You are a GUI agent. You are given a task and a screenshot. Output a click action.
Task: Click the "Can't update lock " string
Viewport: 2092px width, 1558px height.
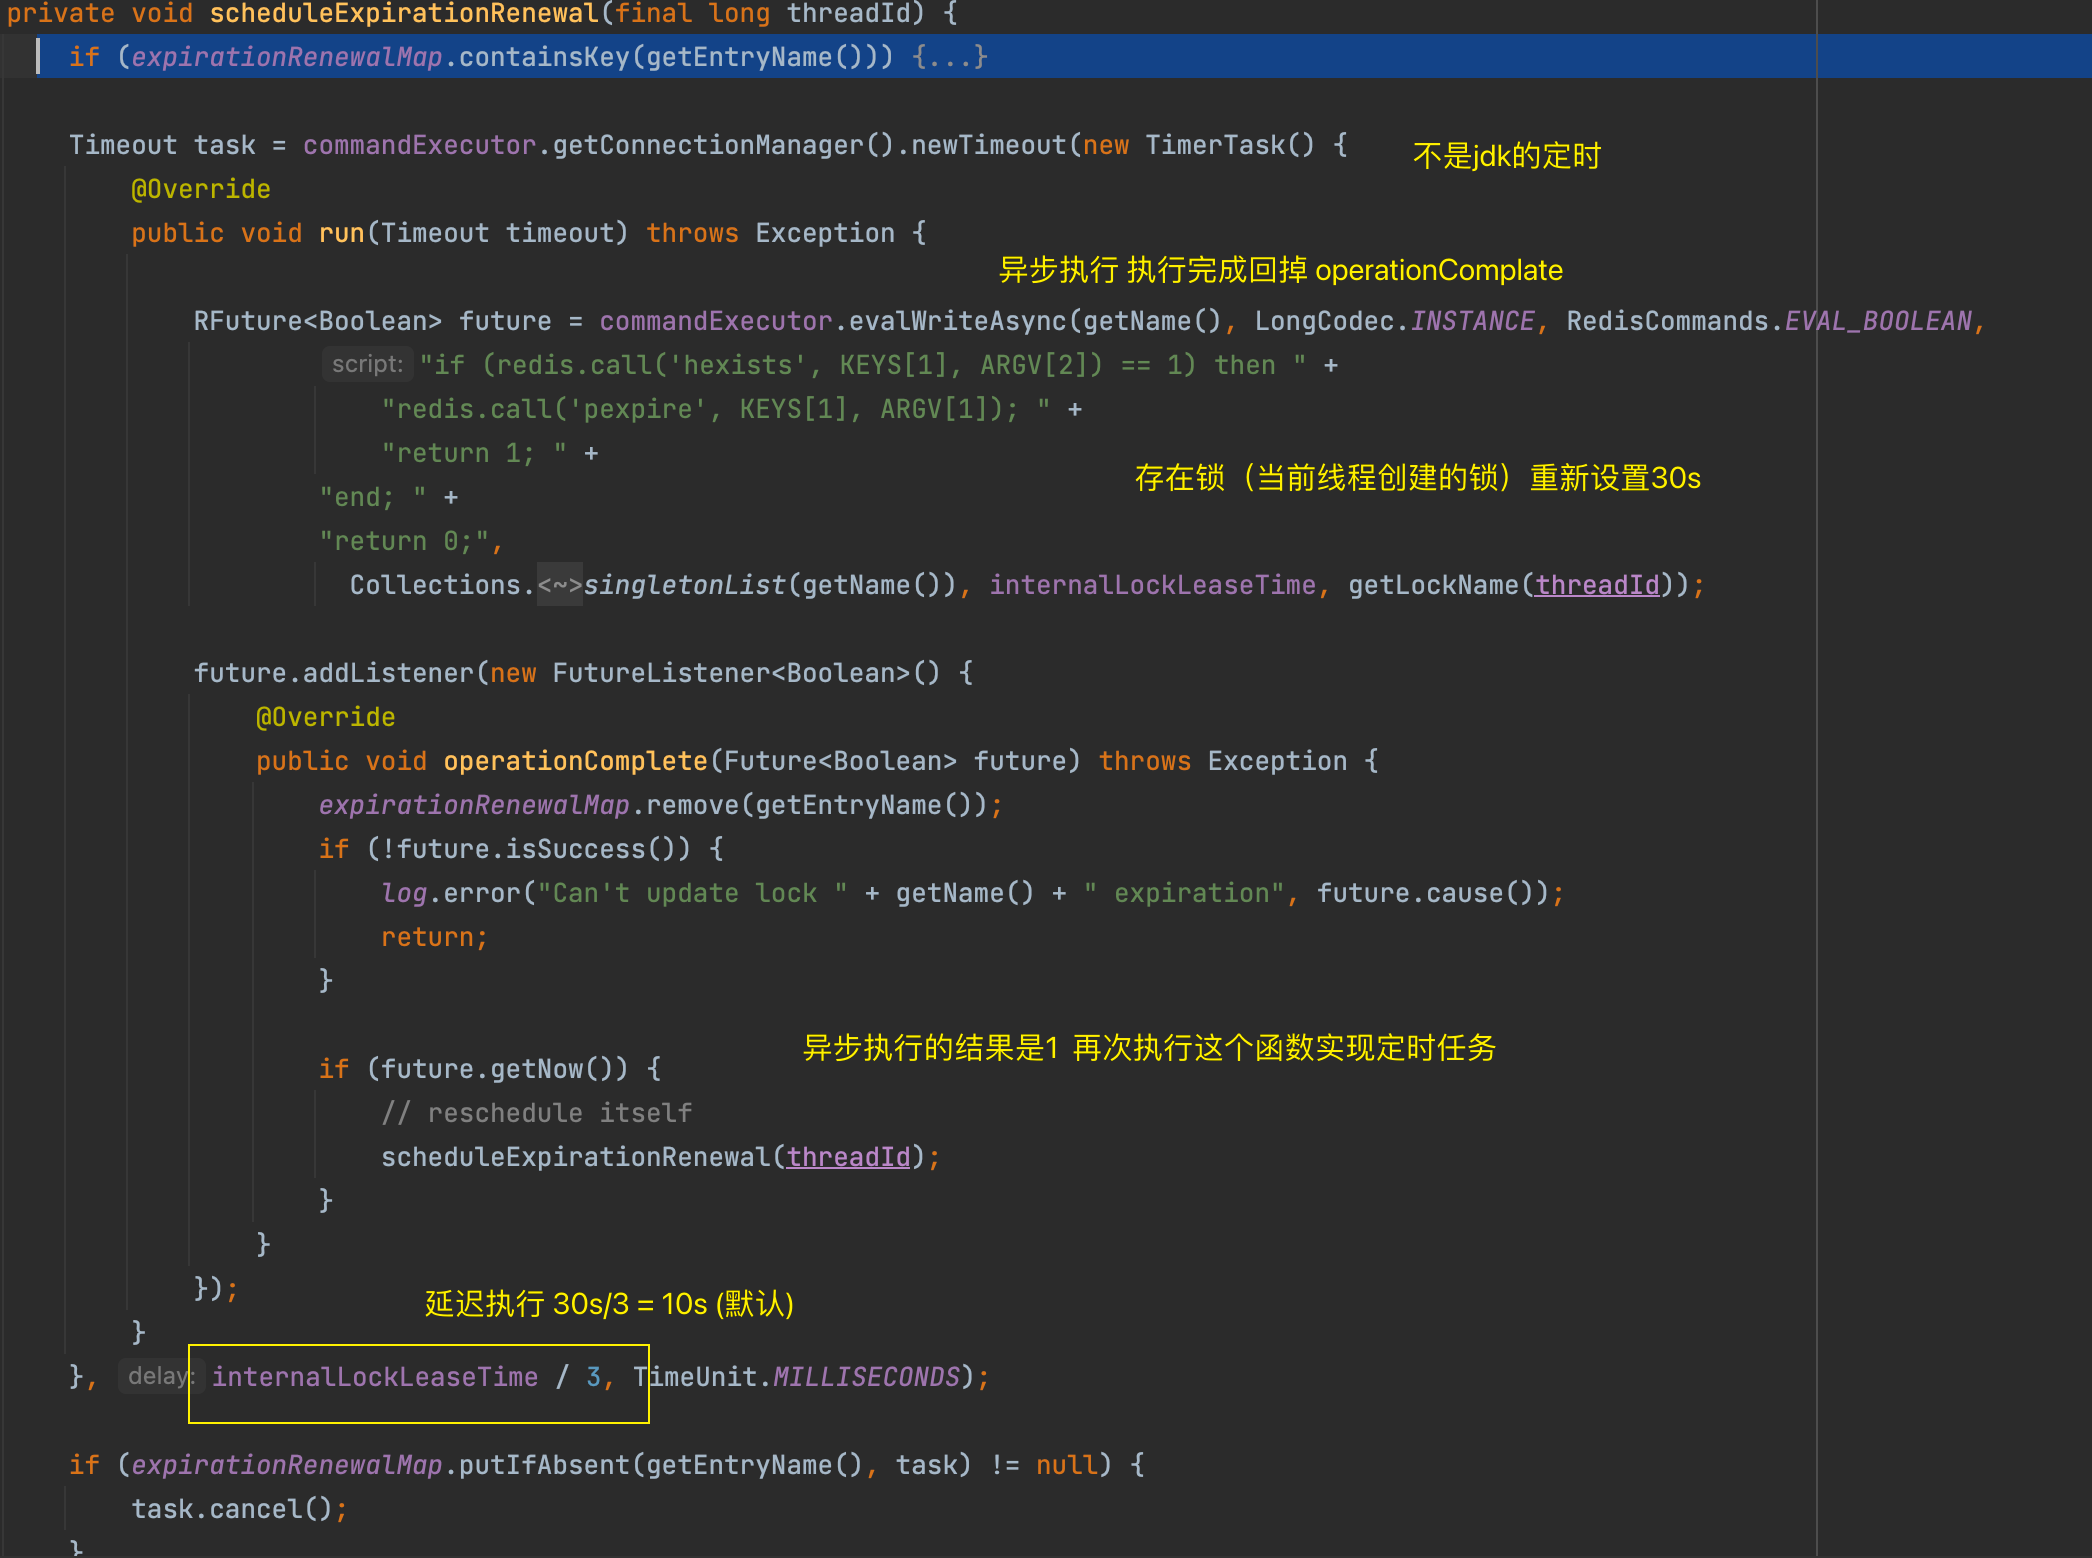click(692, 893)
